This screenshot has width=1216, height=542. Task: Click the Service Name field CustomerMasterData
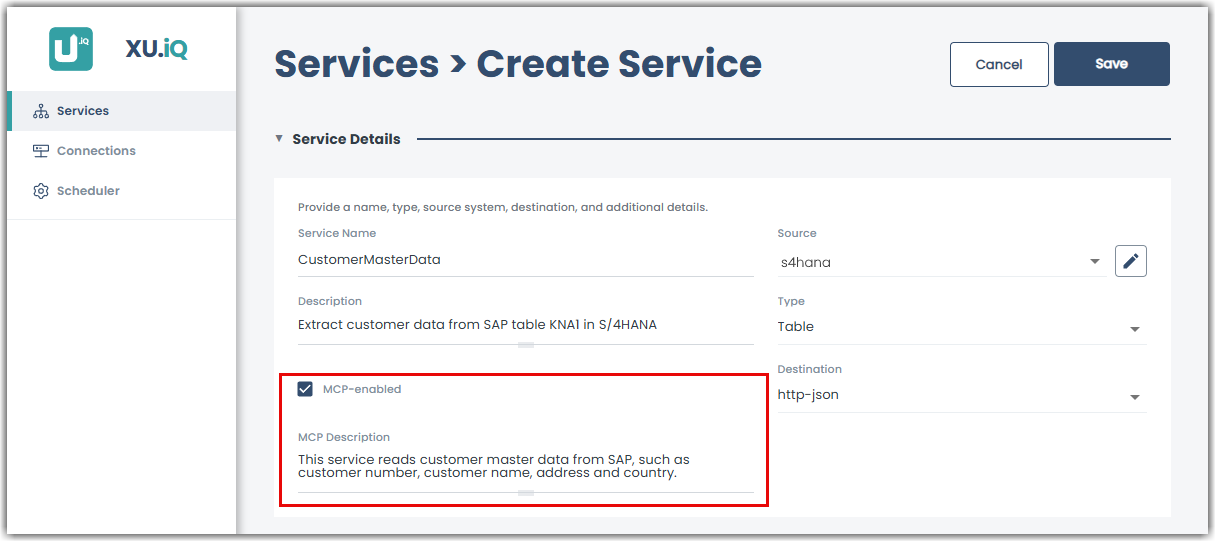point(526,260)
